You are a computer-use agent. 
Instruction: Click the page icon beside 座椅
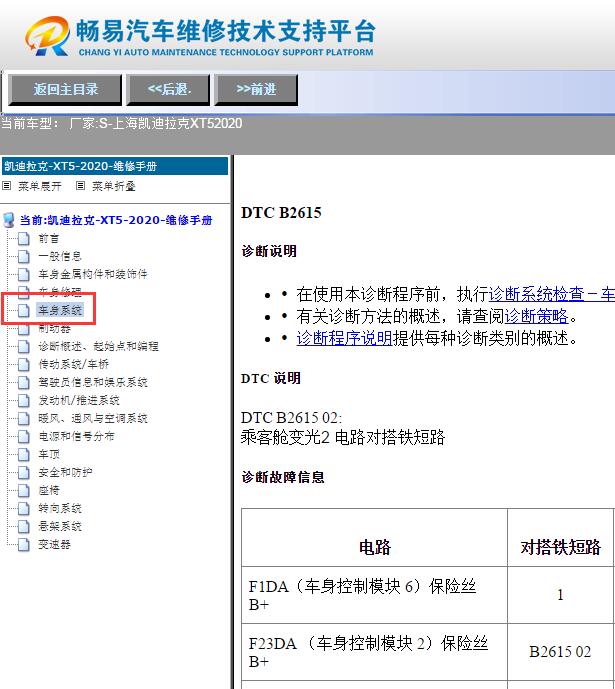(x=24, y=491)
